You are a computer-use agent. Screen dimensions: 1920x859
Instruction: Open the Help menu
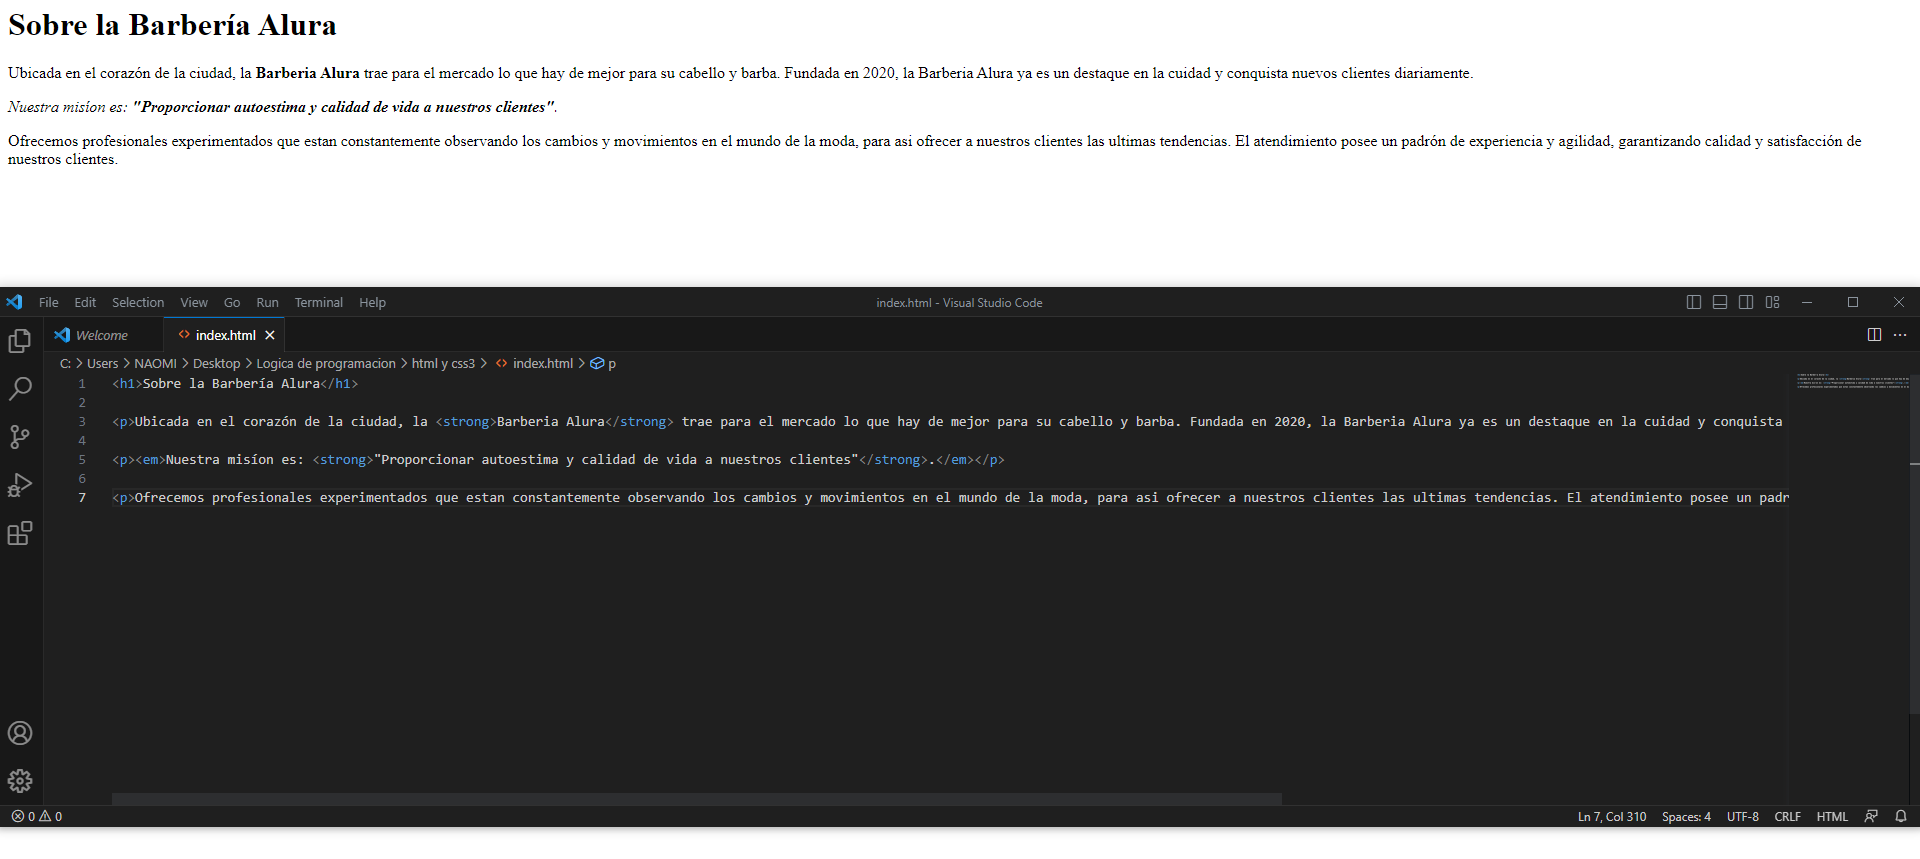pyautogui.click(x=372, y=302)
